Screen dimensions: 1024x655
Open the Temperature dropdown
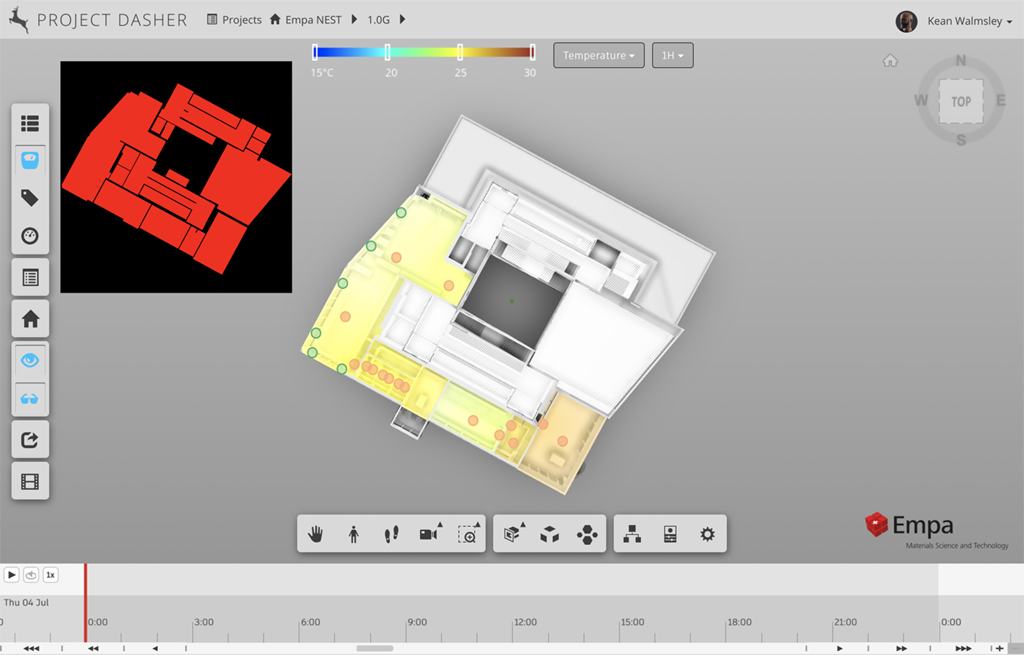tap(598, 56)
